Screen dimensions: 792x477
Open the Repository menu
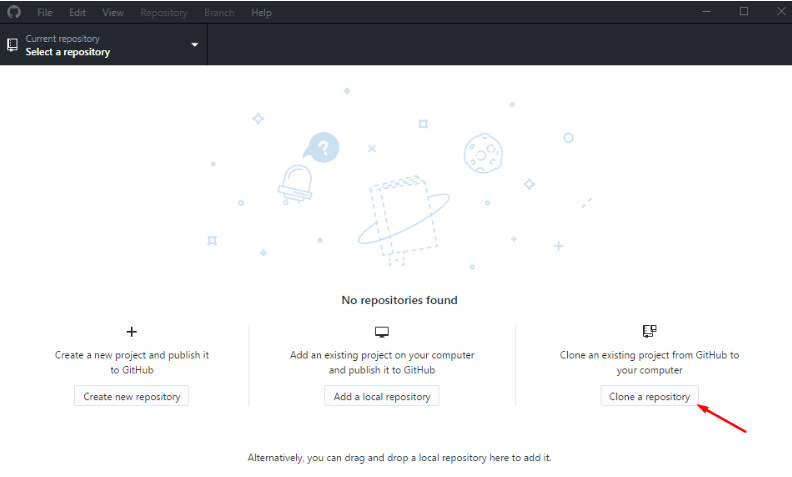click(x=164, y=13)
